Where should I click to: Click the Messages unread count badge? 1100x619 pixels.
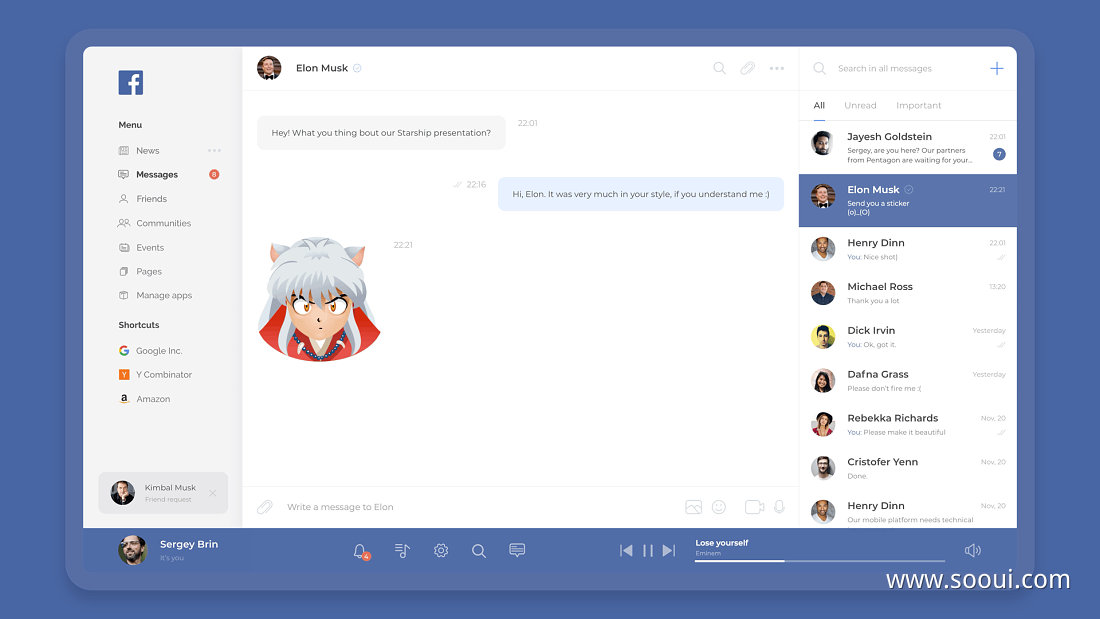(214, 174)
